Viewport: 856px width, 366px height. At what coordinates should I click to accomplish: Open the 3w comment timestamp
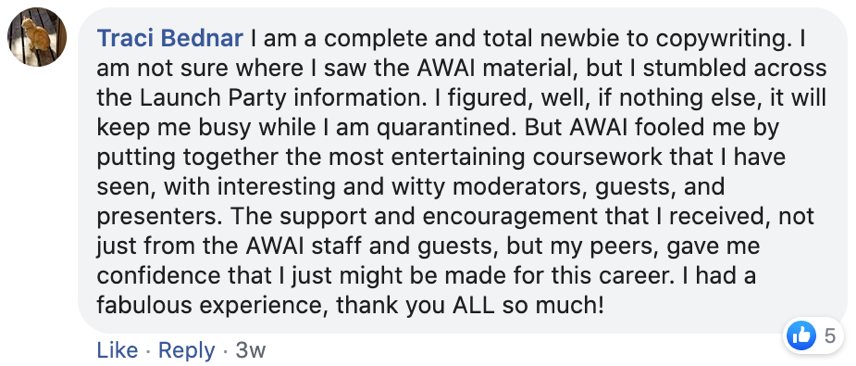(x=251, y=350)
